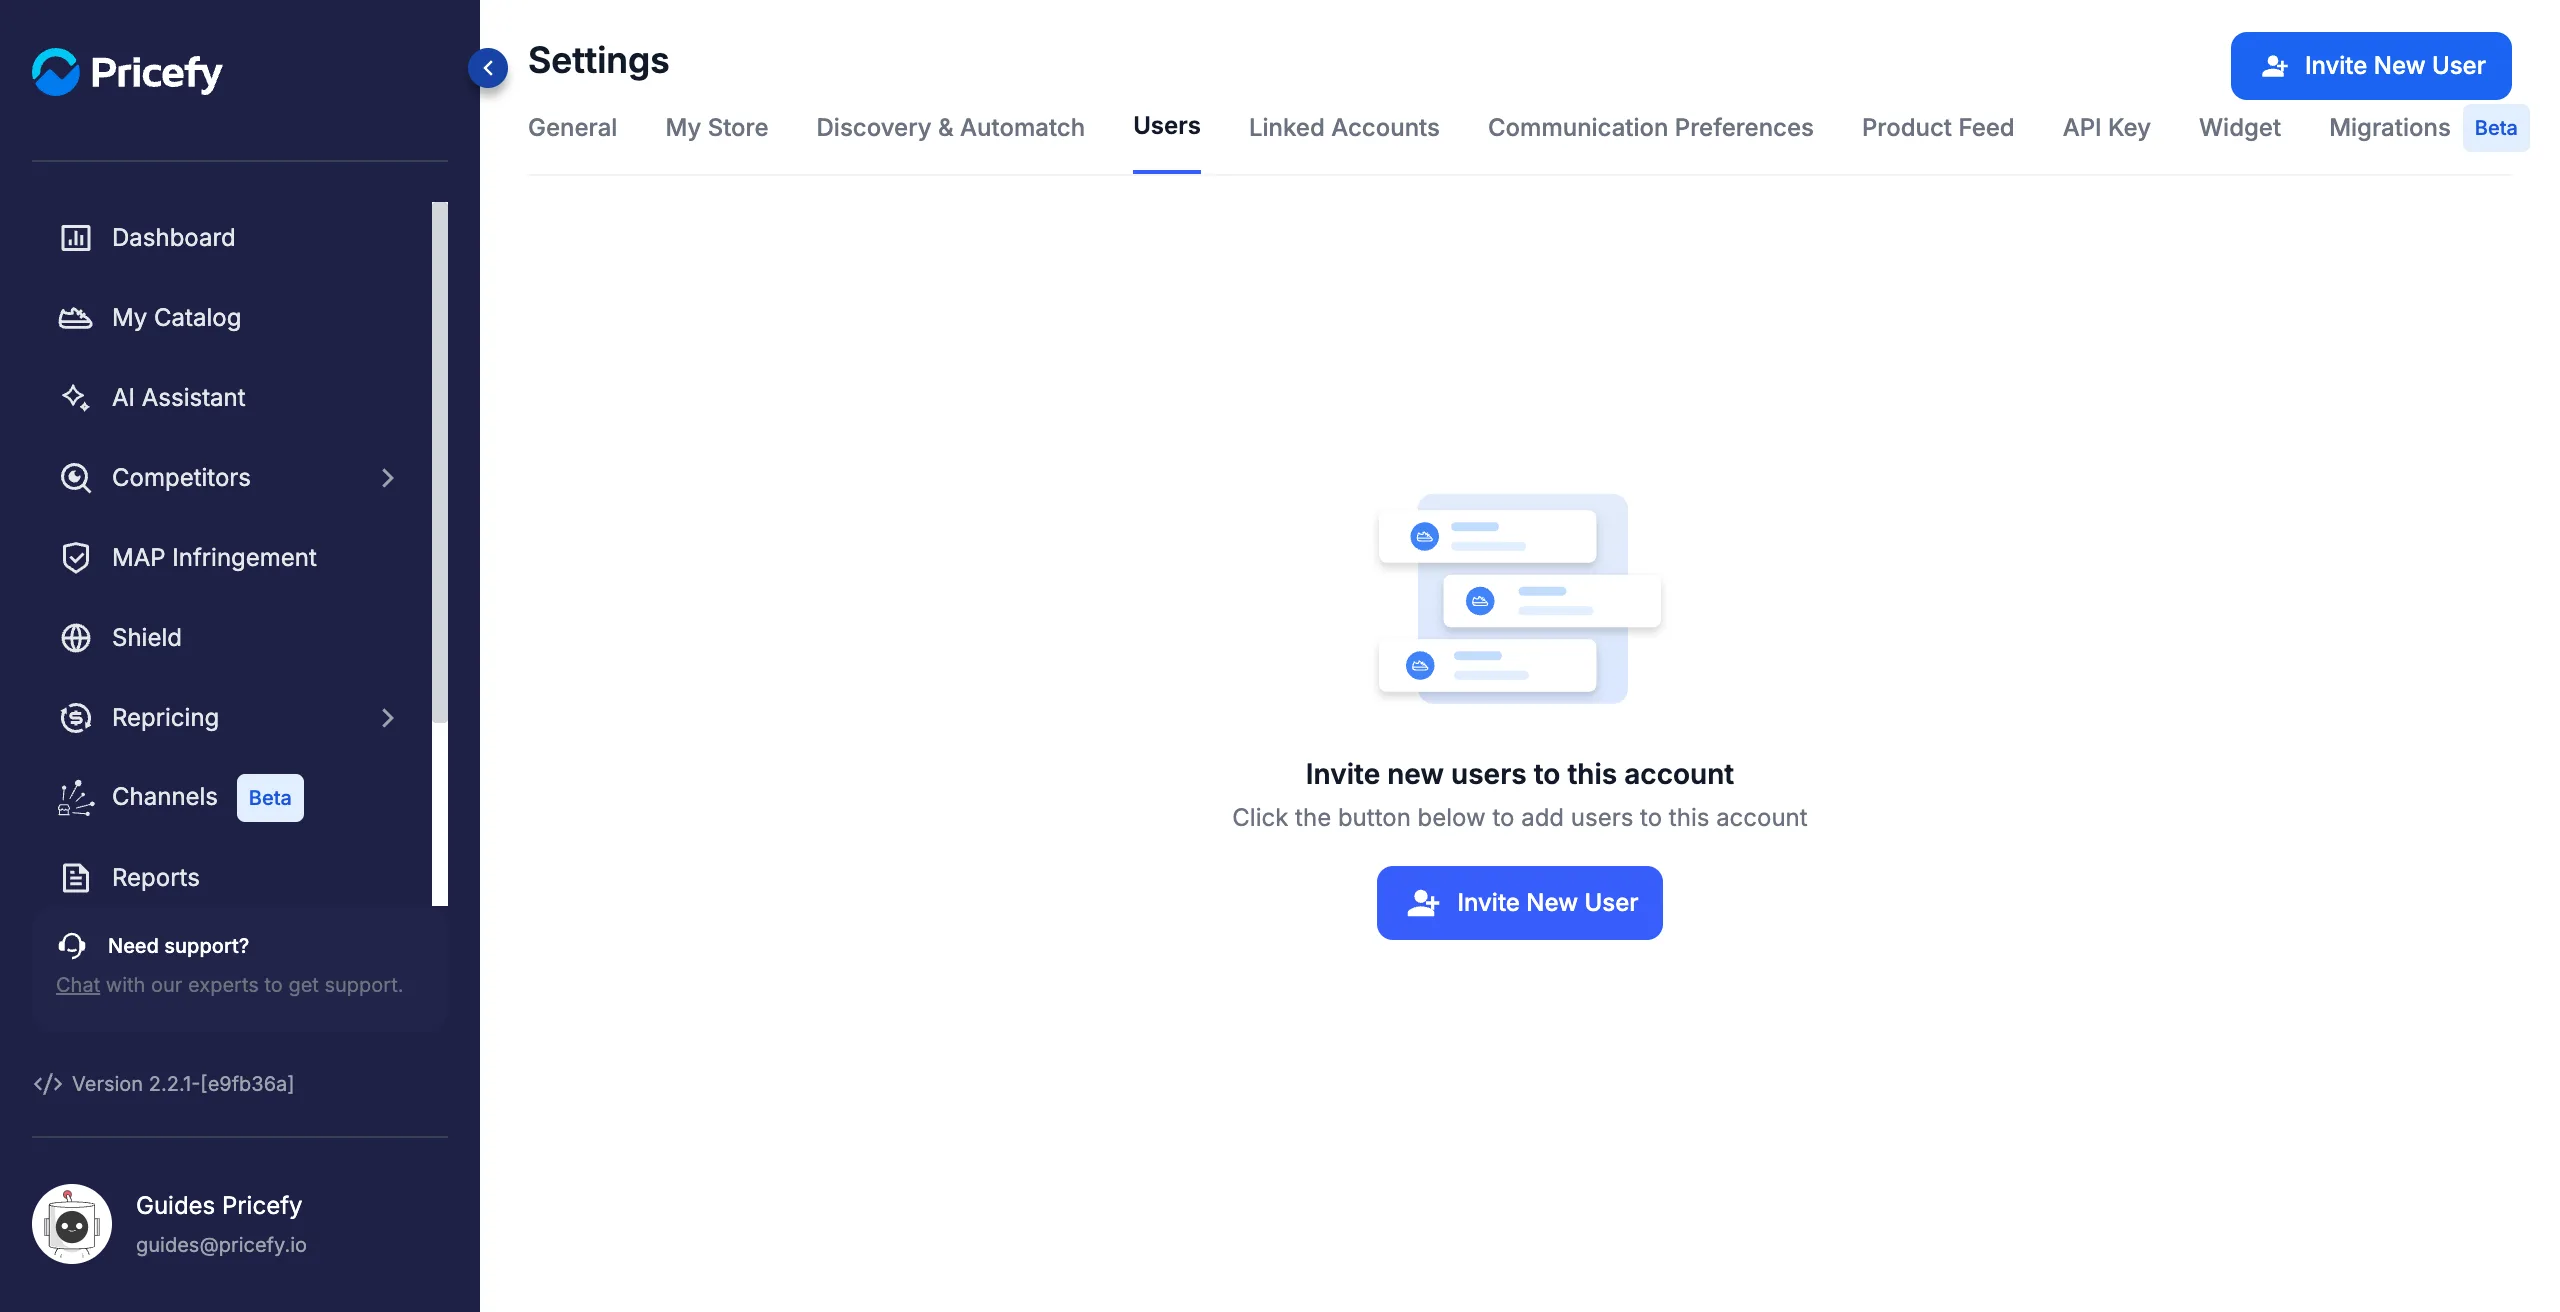Open the Chat support link
2560x1312 pixels.
(x=78, y=985)
